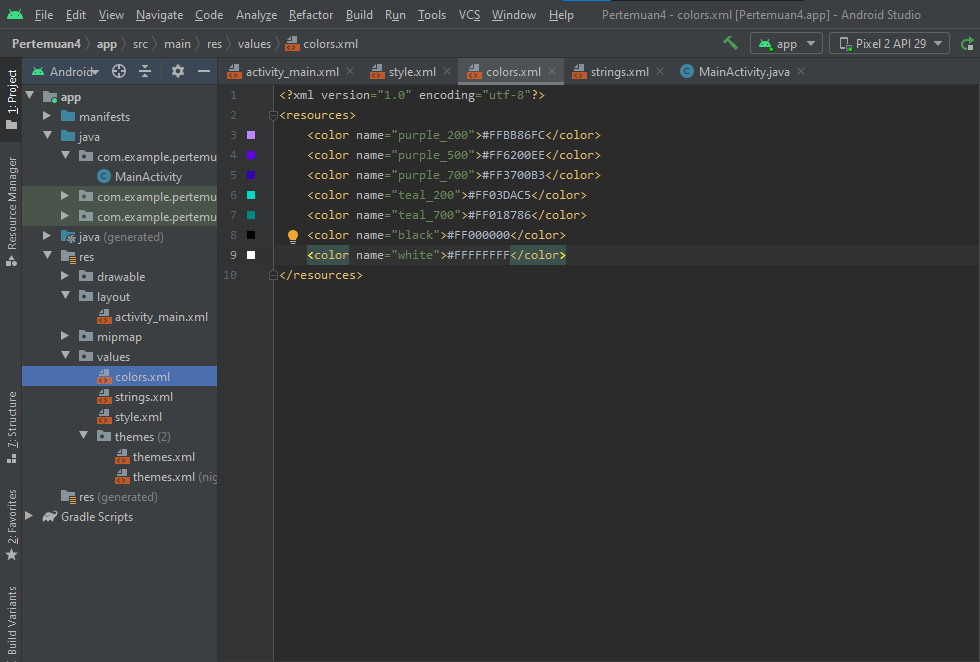The height and width of the screenshot is (662, 980).
Task: Expand the java (generated) folder
Action: coord(47,236)
